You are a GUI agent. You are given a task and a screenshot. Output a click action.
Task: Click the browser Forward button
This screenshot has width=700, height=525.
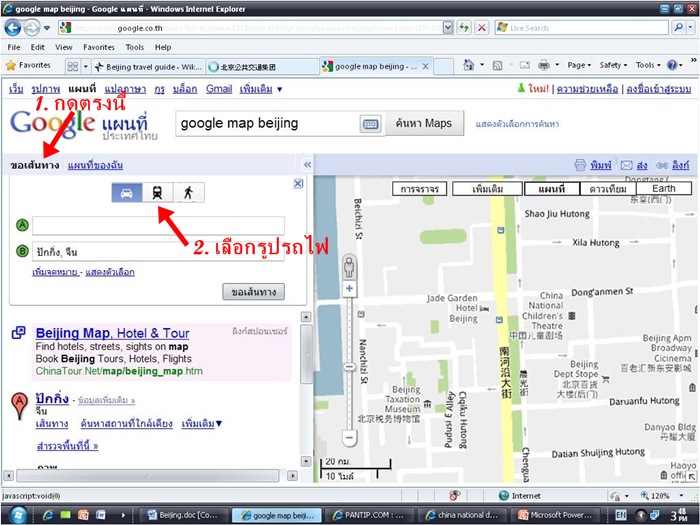[32, 28]
